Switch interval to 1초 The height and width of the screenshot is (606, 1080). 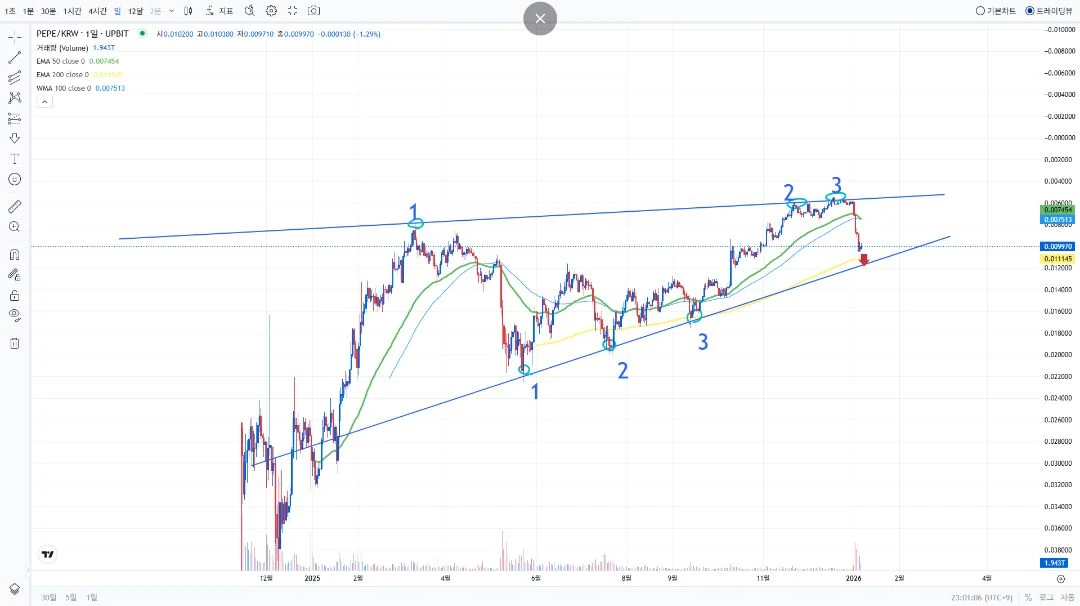[10, 11]
